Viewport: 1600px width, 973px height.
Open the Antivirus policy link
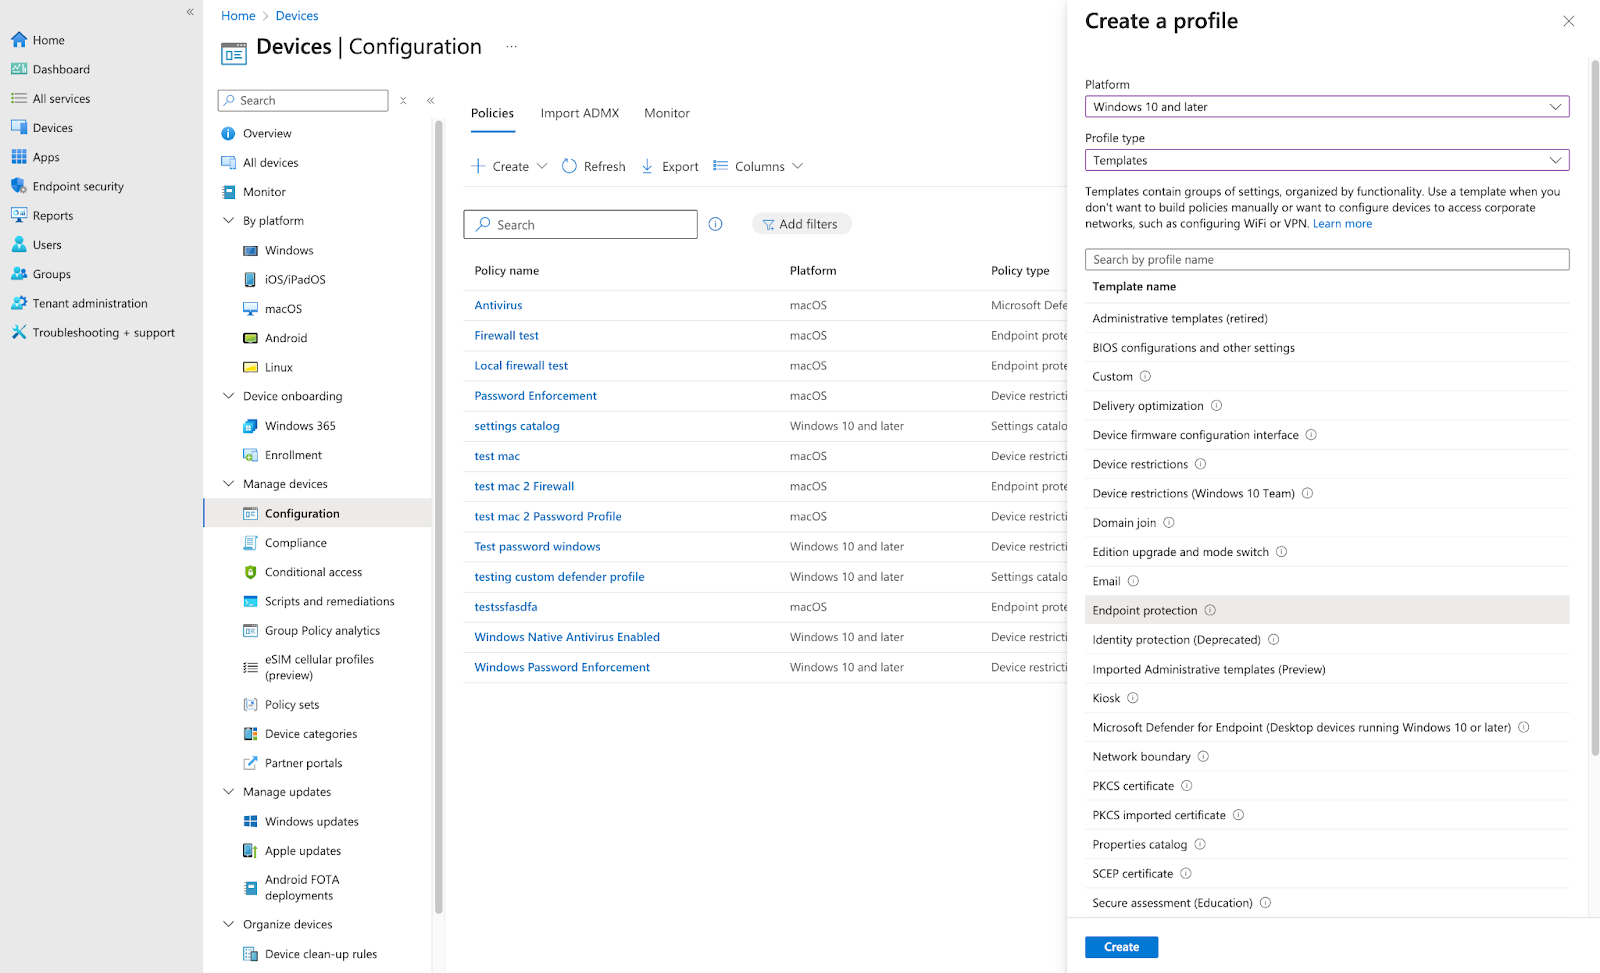[498, 305]
